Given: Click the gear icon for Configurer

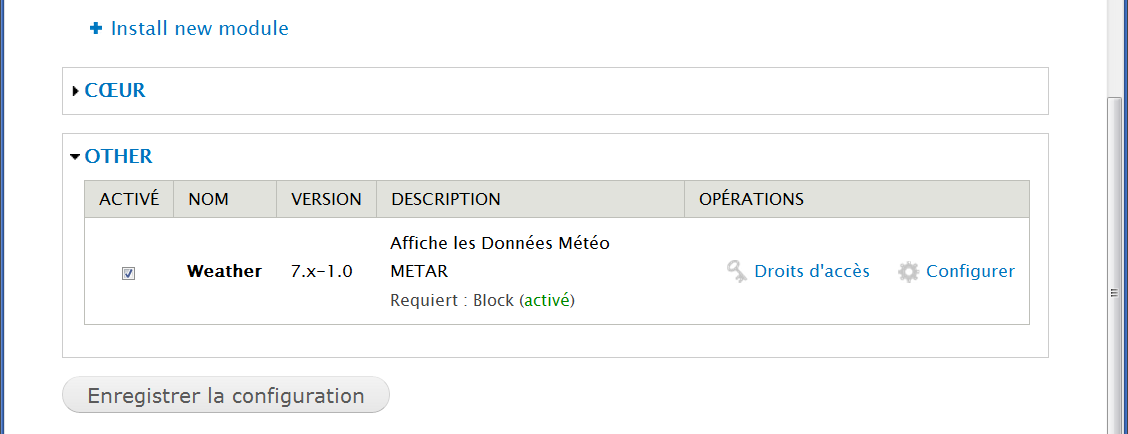Looking at the screenshot, I should tap(908, 271).
